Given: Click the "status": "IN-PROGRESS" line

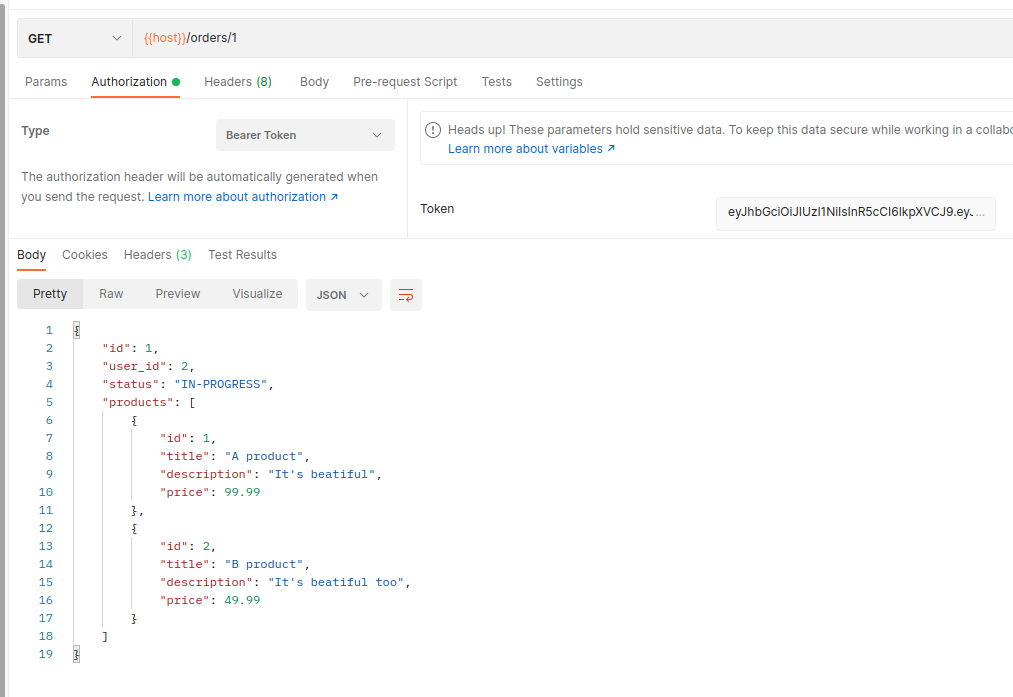Looking at the screenshot, I should [188, 384].
